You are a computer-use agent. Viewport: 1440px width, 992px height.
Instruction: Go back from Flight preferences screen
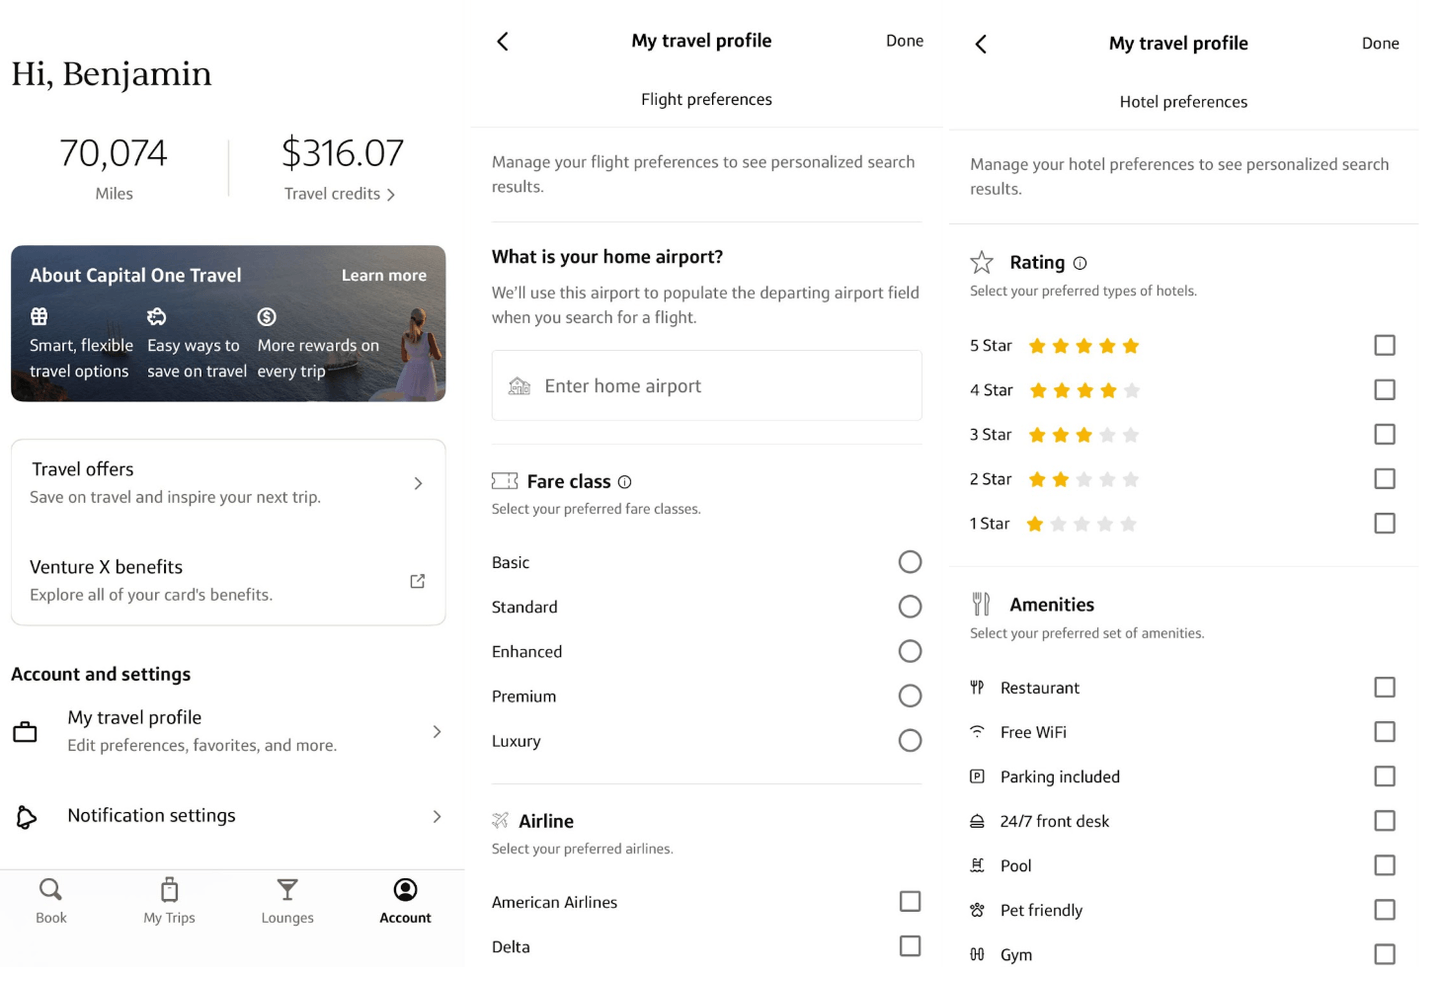pyautogui.click(x=503, y=41)
